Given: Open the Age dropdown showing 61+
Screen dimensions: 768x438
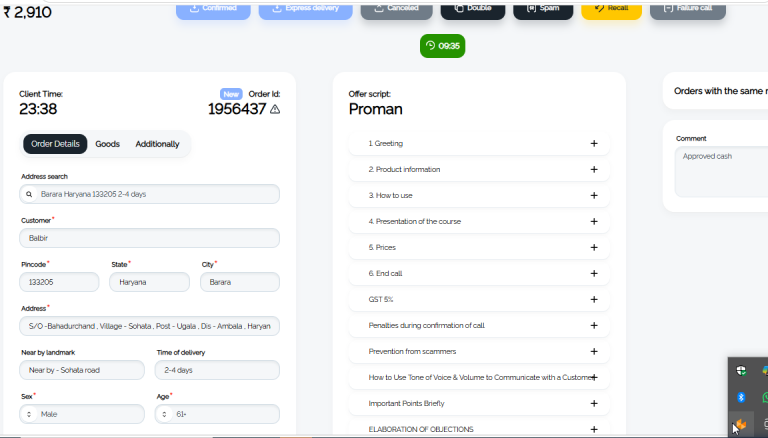Looking at the screenshot, I should point(217,414).
